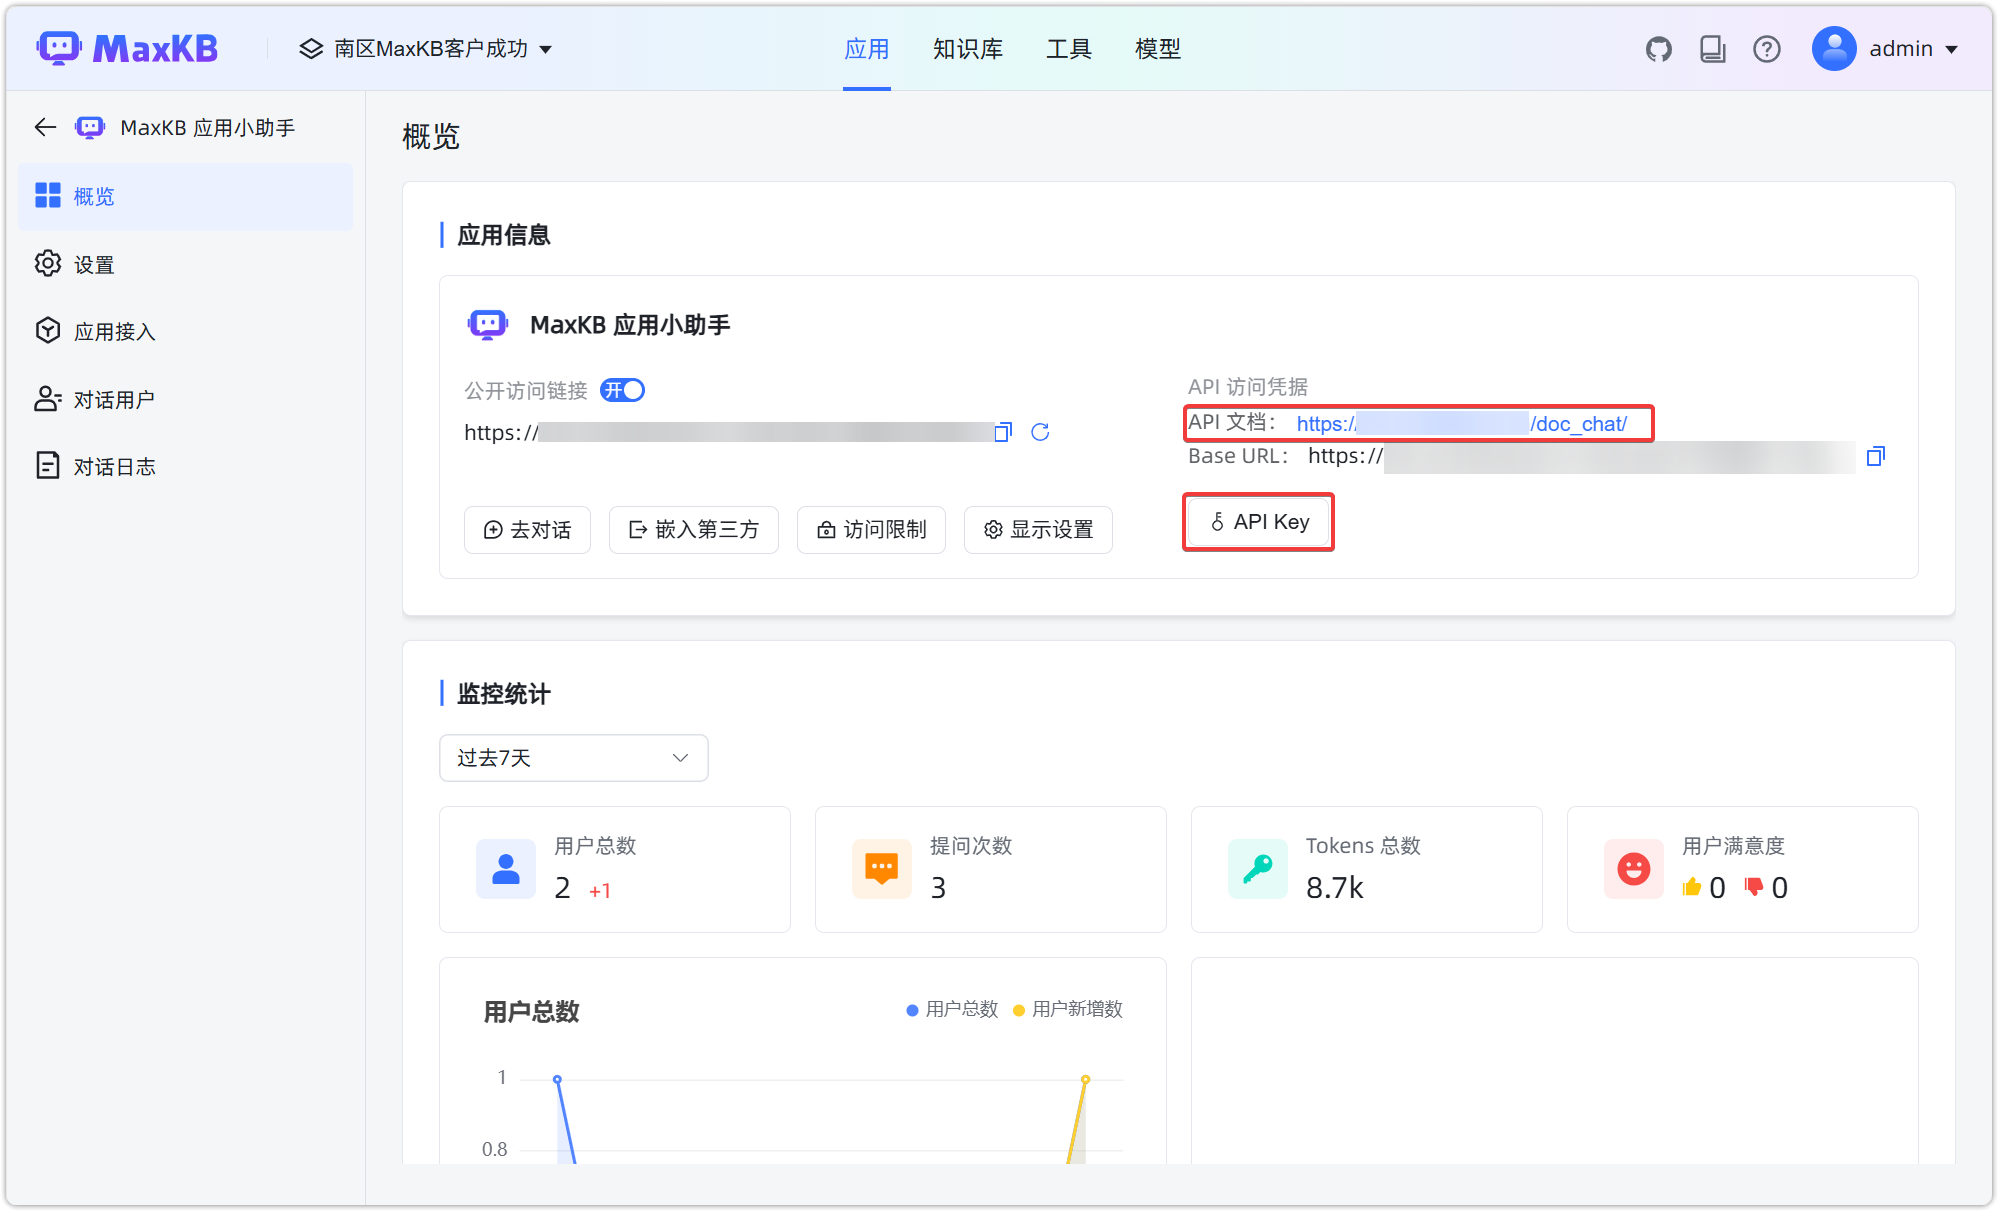This screenshot has height=1211, width=1998.
Task: Refresh the public access link
Action: [x=1041, y=432]
